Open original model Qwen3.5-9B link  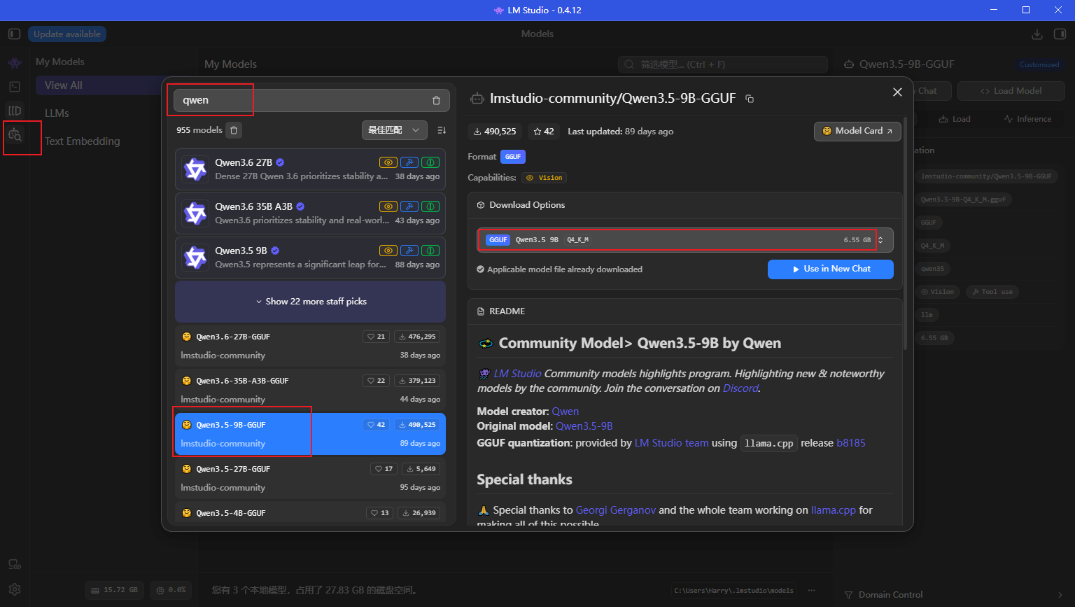[x=584, y=426]
